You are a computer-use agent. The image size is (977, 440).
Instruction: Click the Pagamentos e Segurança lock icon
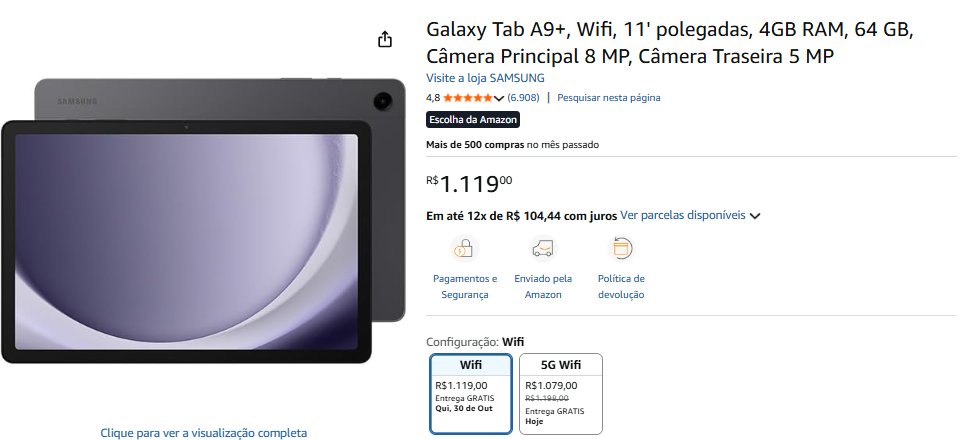tap(464, 249)
